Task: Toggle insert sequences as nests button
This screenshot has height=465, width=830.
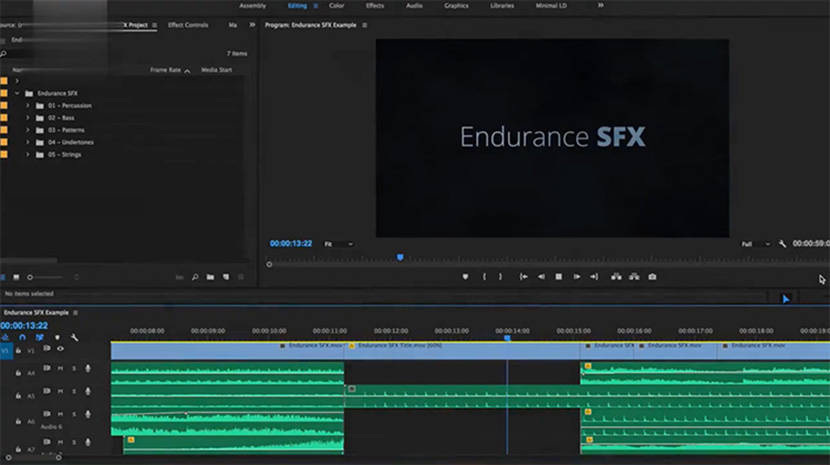Action: tap(5, 337)
